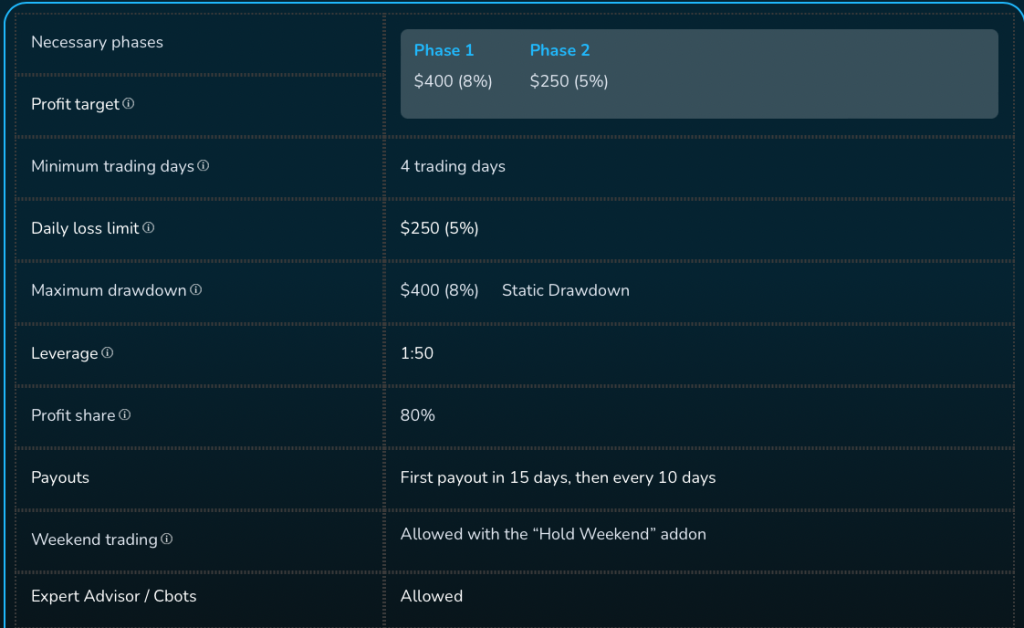This screenshot has height=628, width=1024.
Task: Show the Leverage info icon tooltip
Action: (x=108, y=353)
